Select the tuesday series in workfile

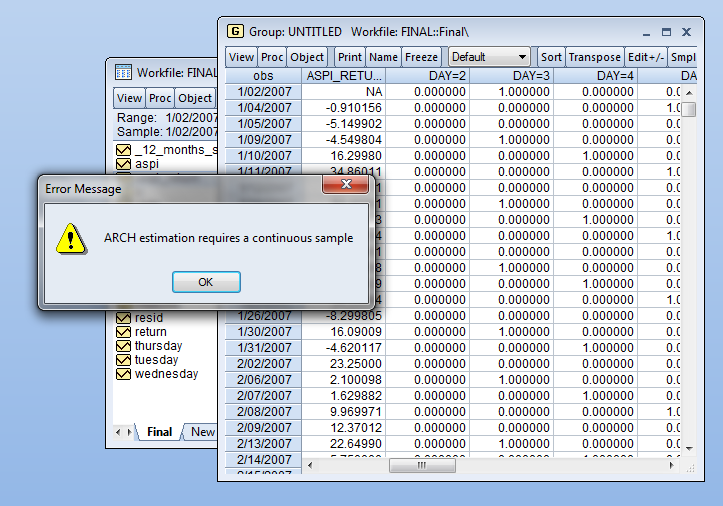[x=156, y=360]
